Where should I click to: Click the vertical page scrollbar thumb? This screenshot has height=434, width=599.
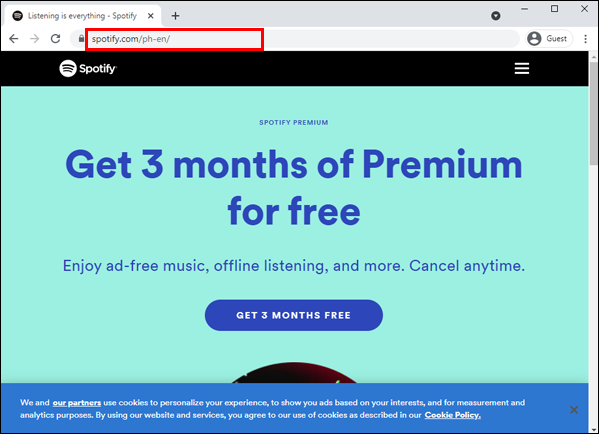593,113
